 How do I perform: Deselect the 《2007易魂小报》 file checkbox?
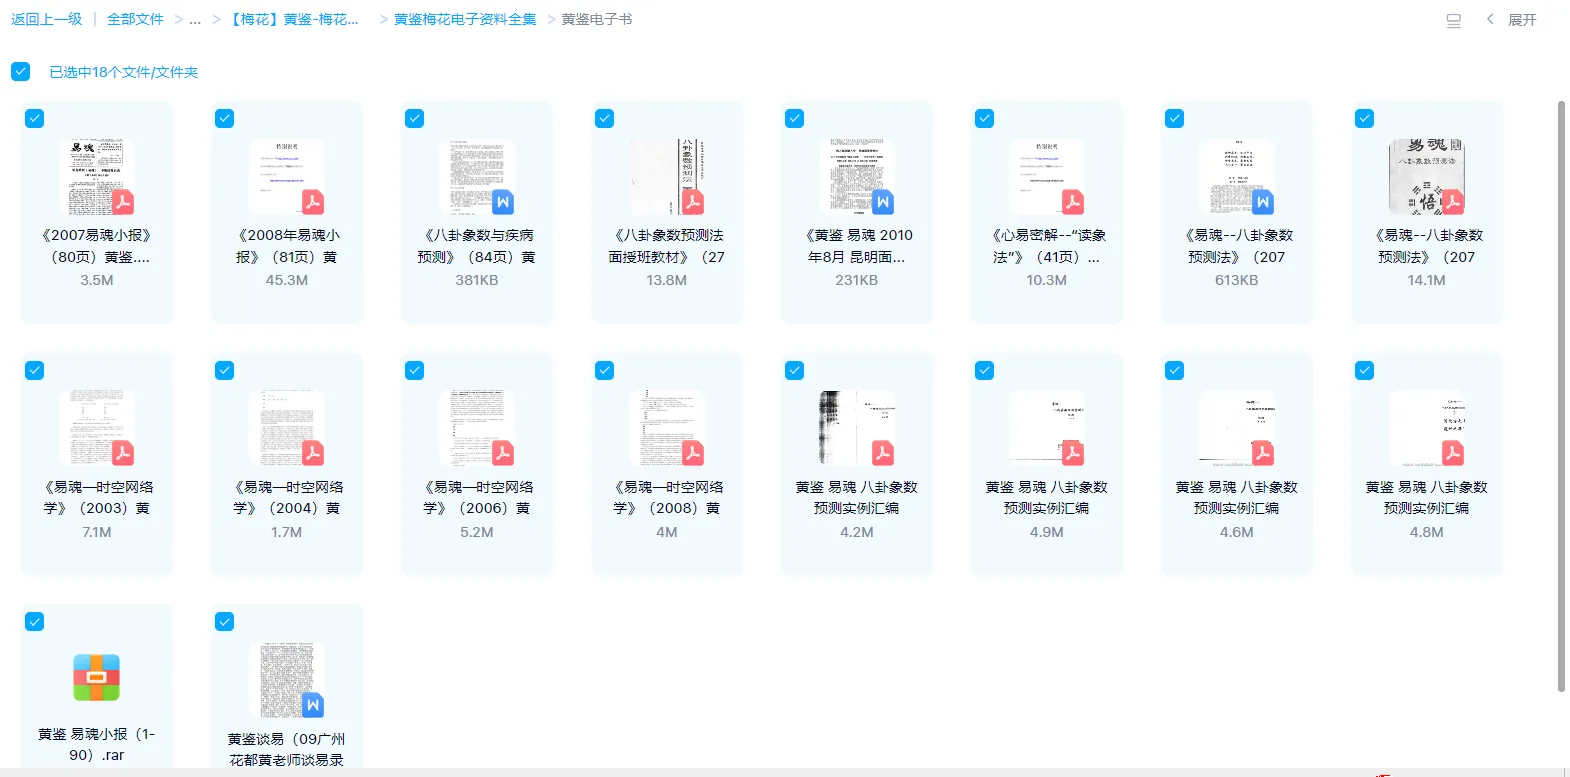click(34, 118)
